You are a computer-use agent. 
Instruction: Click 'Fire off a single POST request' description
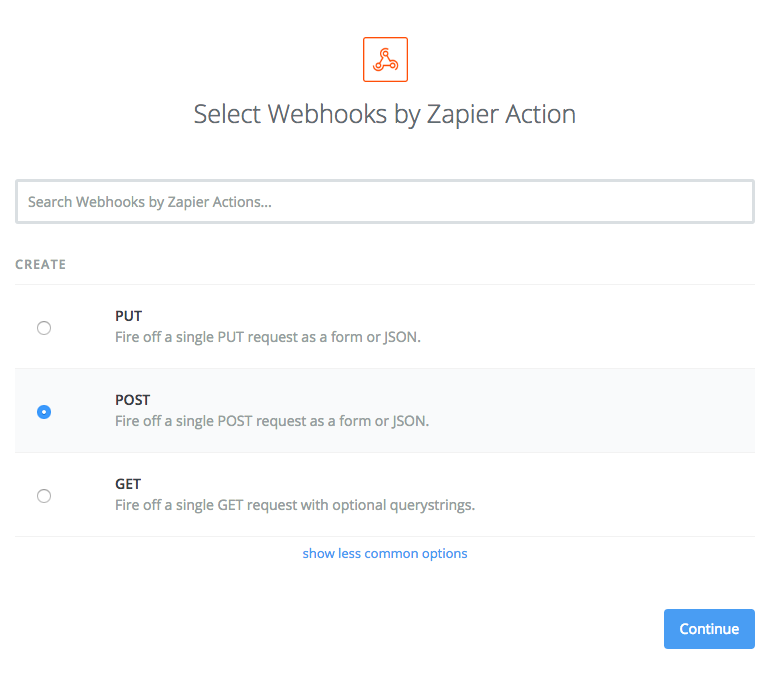click(x=272, y=421)
